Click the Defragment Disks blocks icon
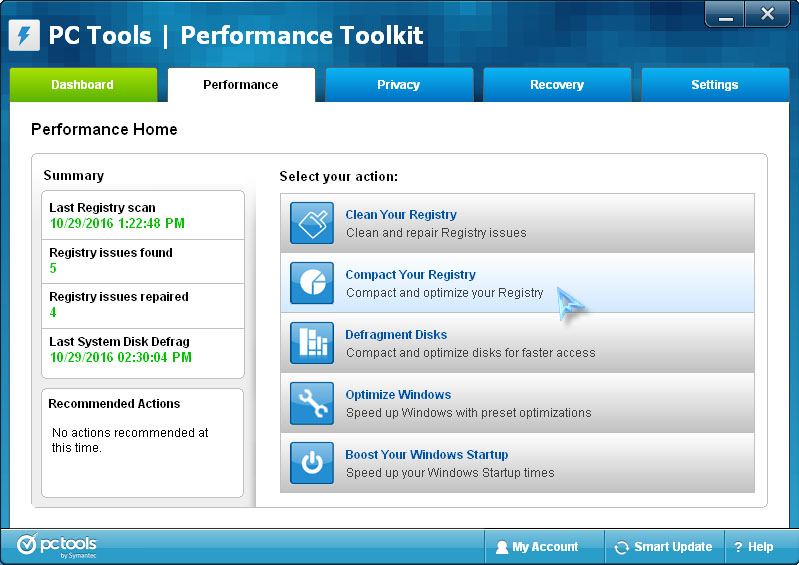 point(311,343)
